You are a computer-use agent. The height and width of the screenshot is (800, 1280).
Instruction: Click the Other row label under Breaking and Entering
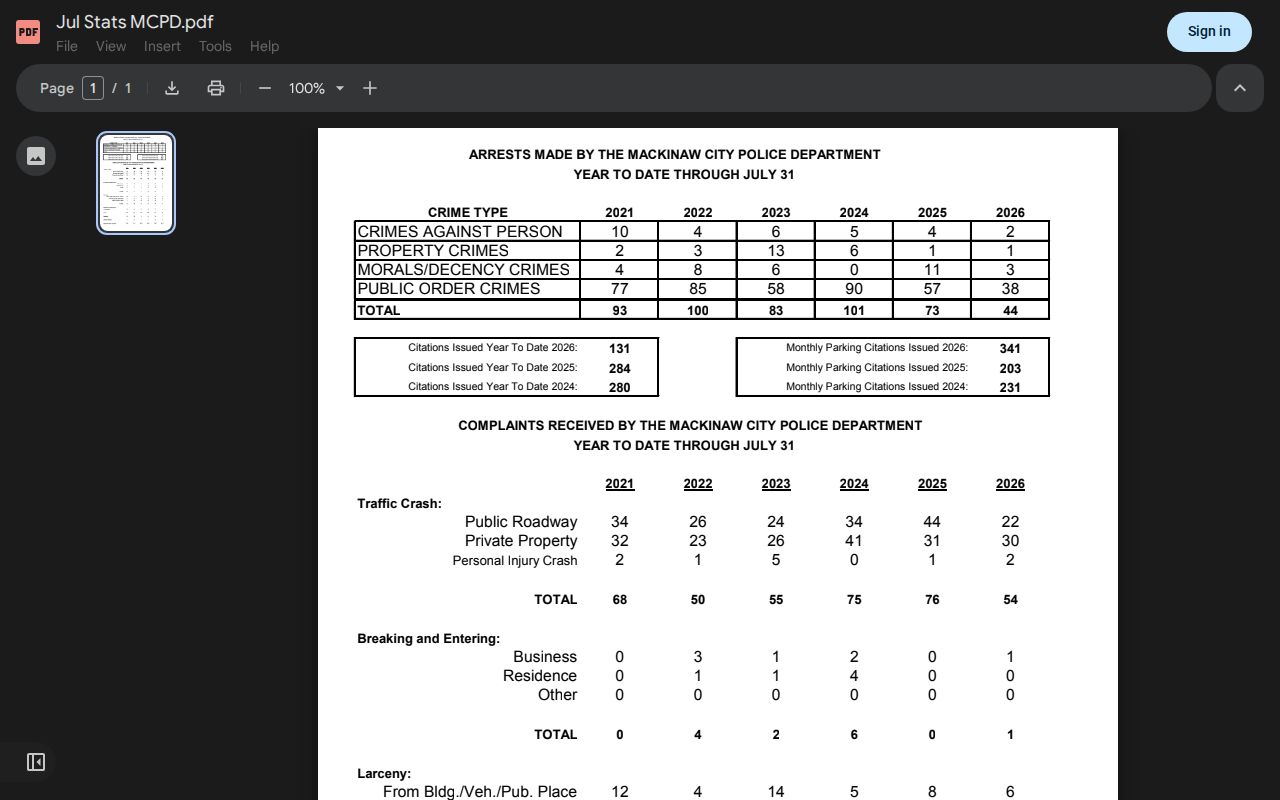[557, 695]
